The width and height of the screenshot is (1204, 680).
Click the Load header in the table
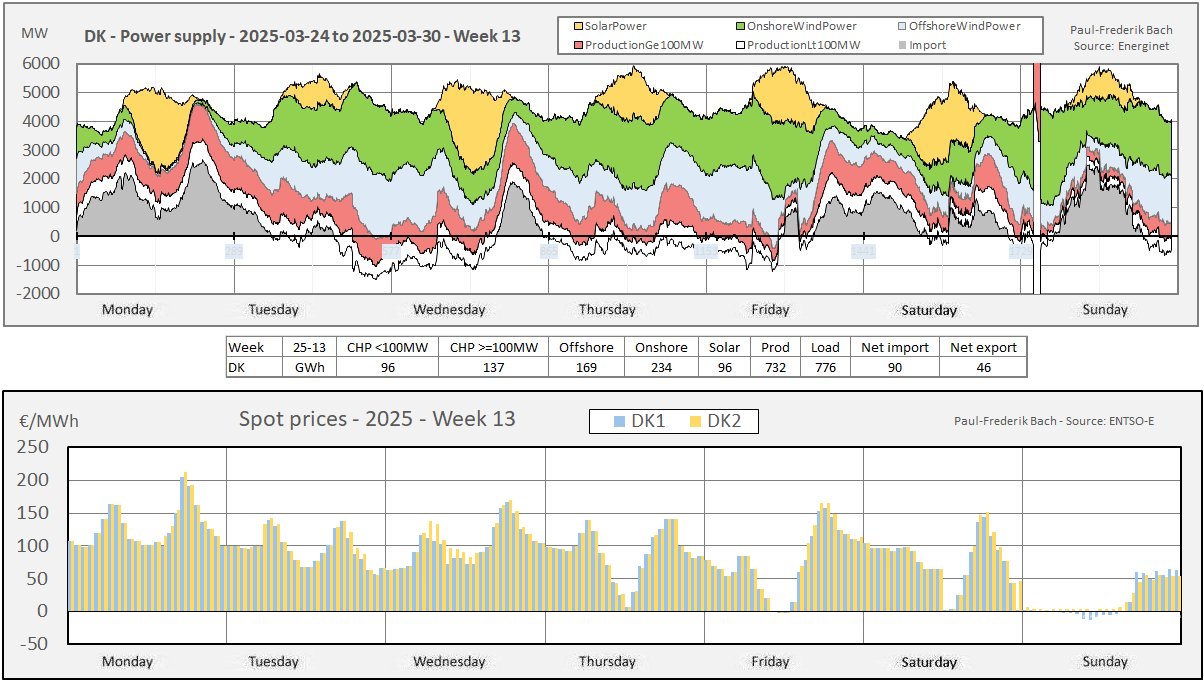point(825,347)
